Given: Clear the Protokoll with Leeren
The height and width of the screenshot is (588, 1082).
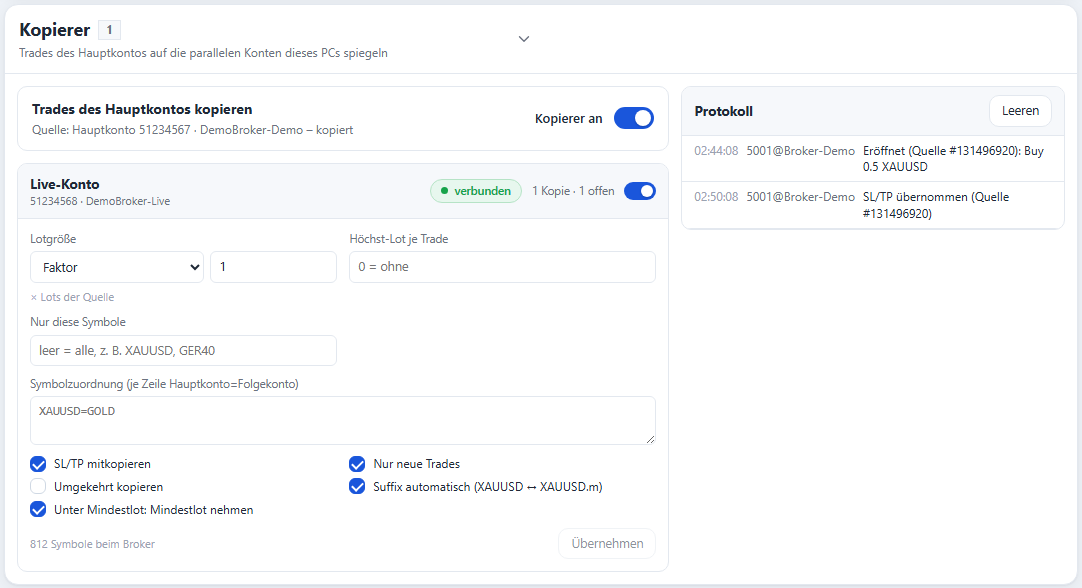Looking at the screenshot, I should [1020, 111].
